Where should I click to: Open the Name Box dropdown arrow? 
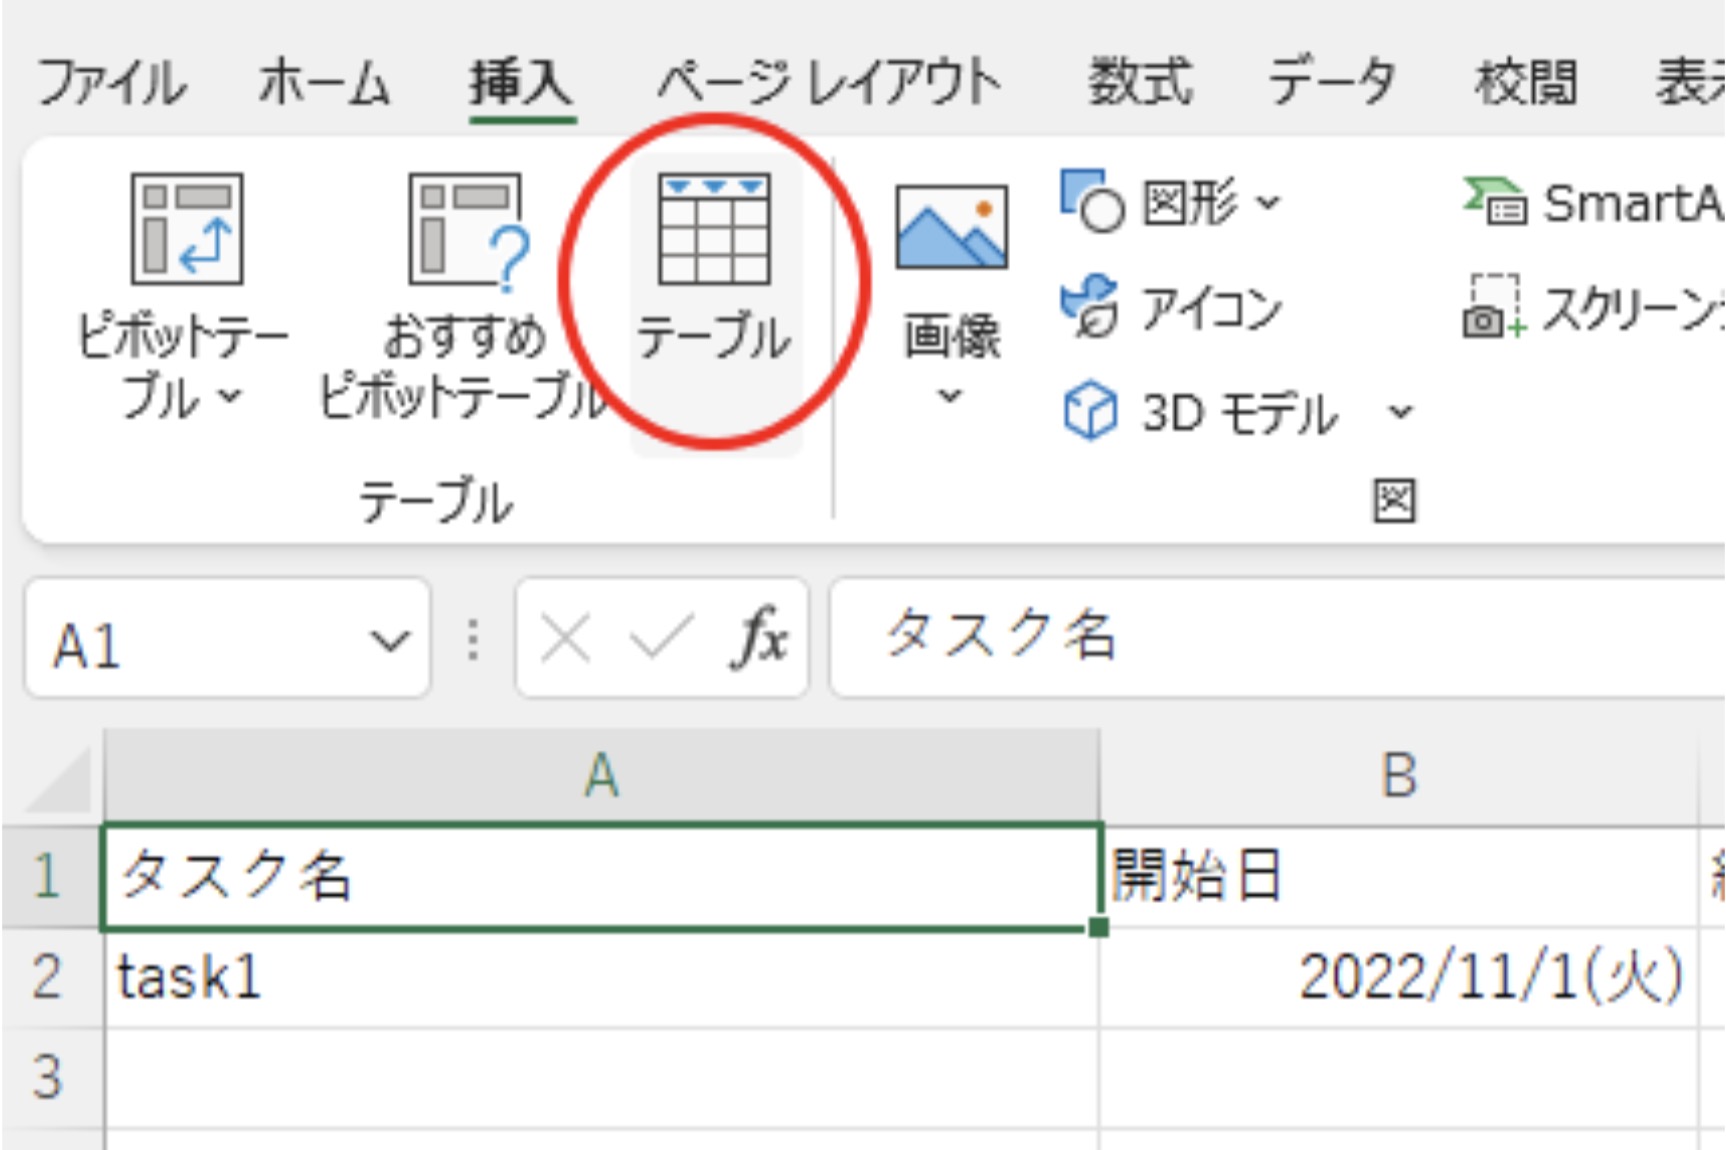[390, 641]
